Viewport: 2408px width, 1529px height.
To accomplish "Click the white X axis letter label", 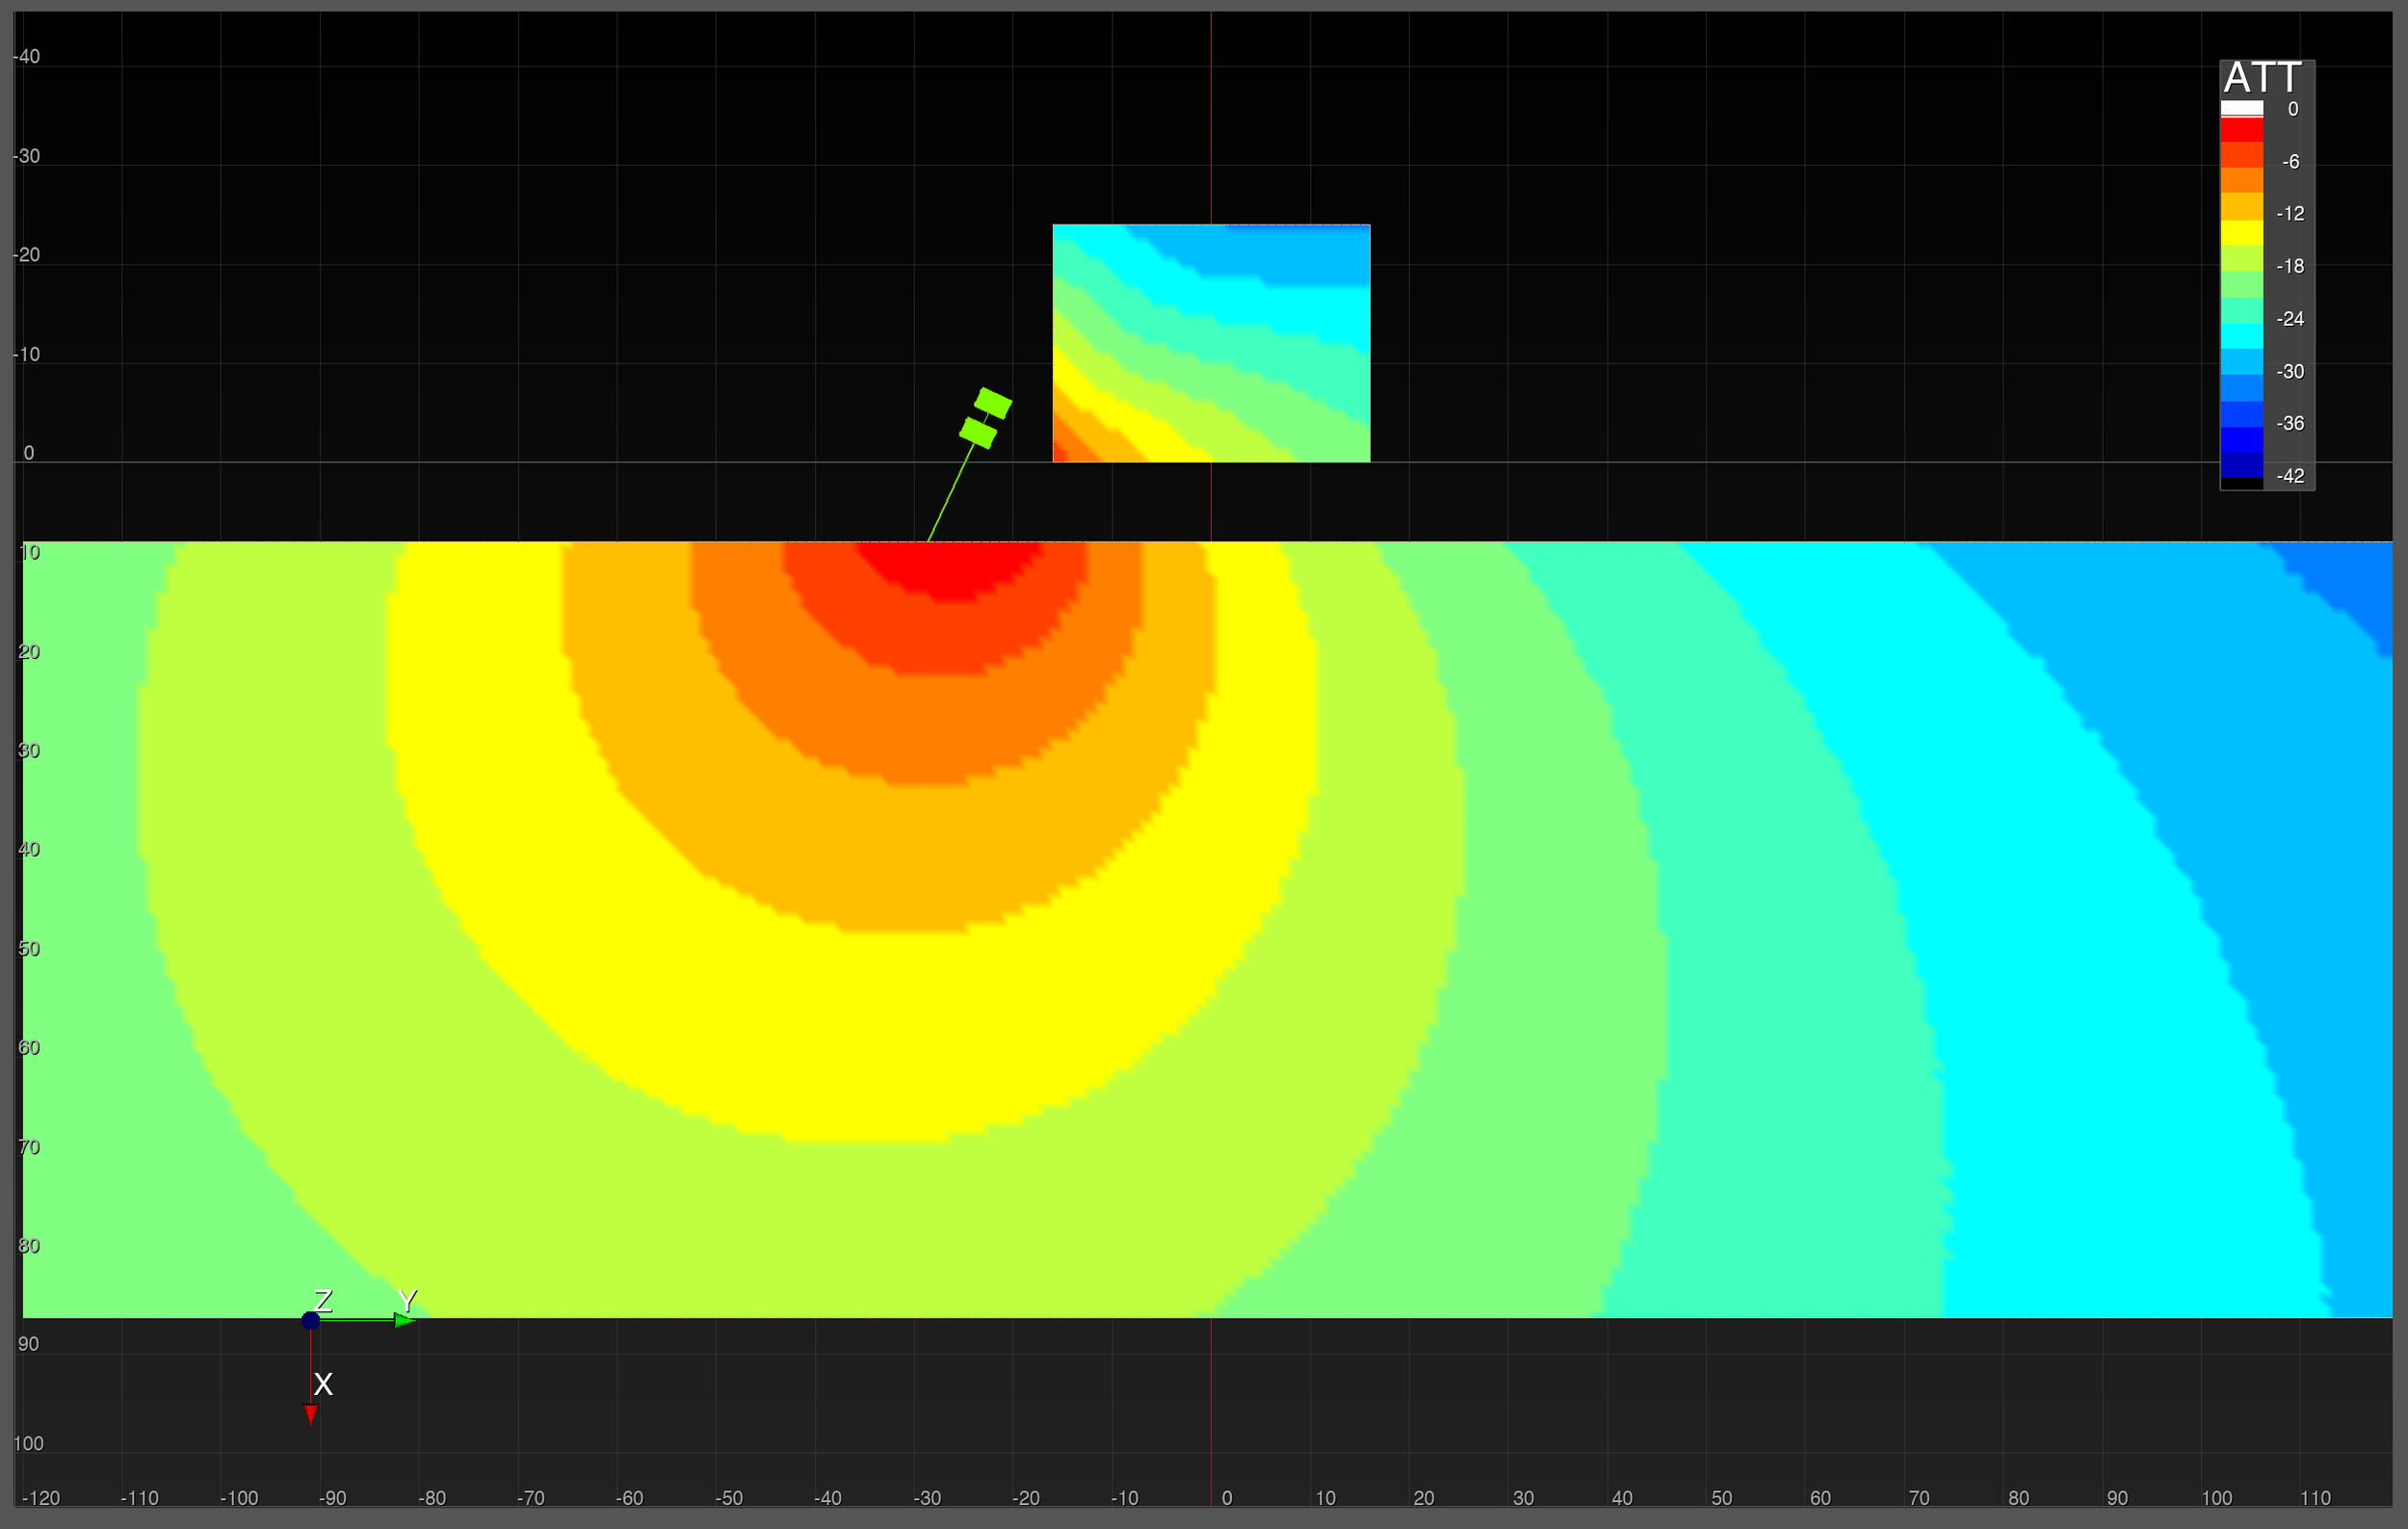I will [323, 1384].
